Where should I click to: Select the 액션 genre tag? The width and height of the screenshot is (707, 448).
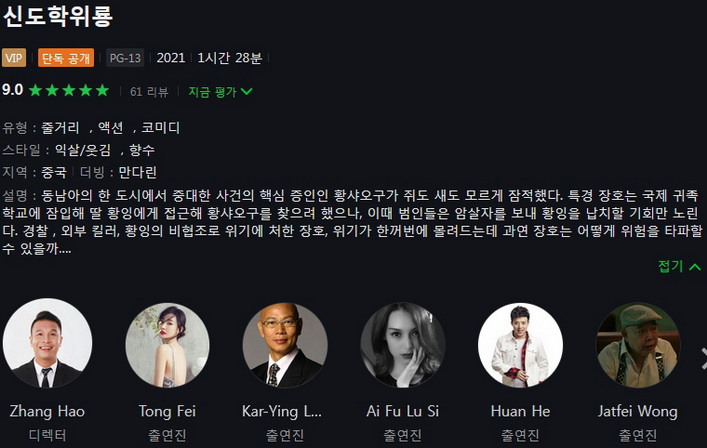tap(110, 128)
